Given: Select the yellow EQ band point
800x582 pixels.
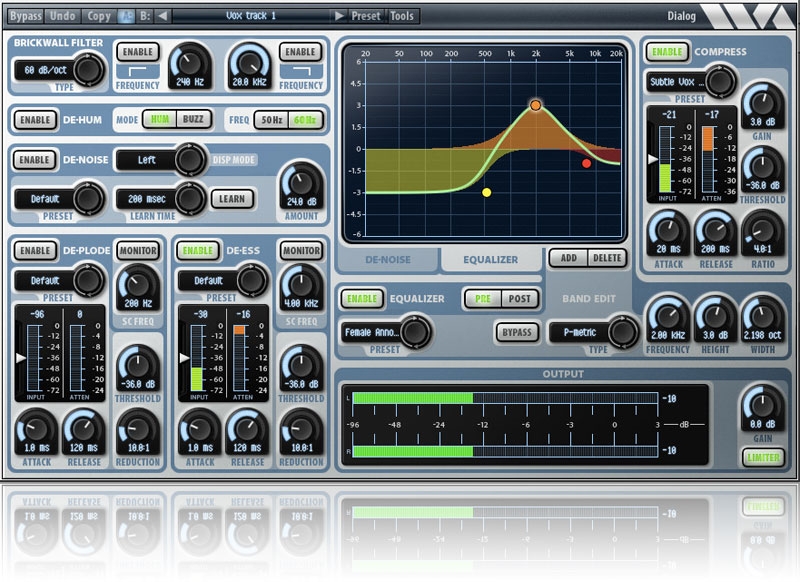Looking at the screenshot, I should coord(487,192).
